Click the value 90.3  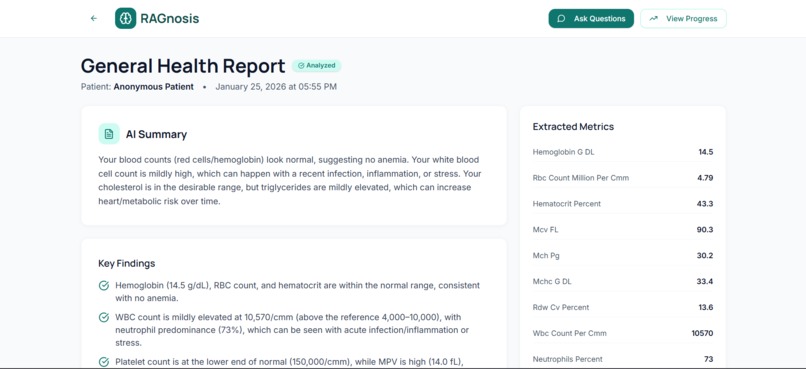coord(705,230)
